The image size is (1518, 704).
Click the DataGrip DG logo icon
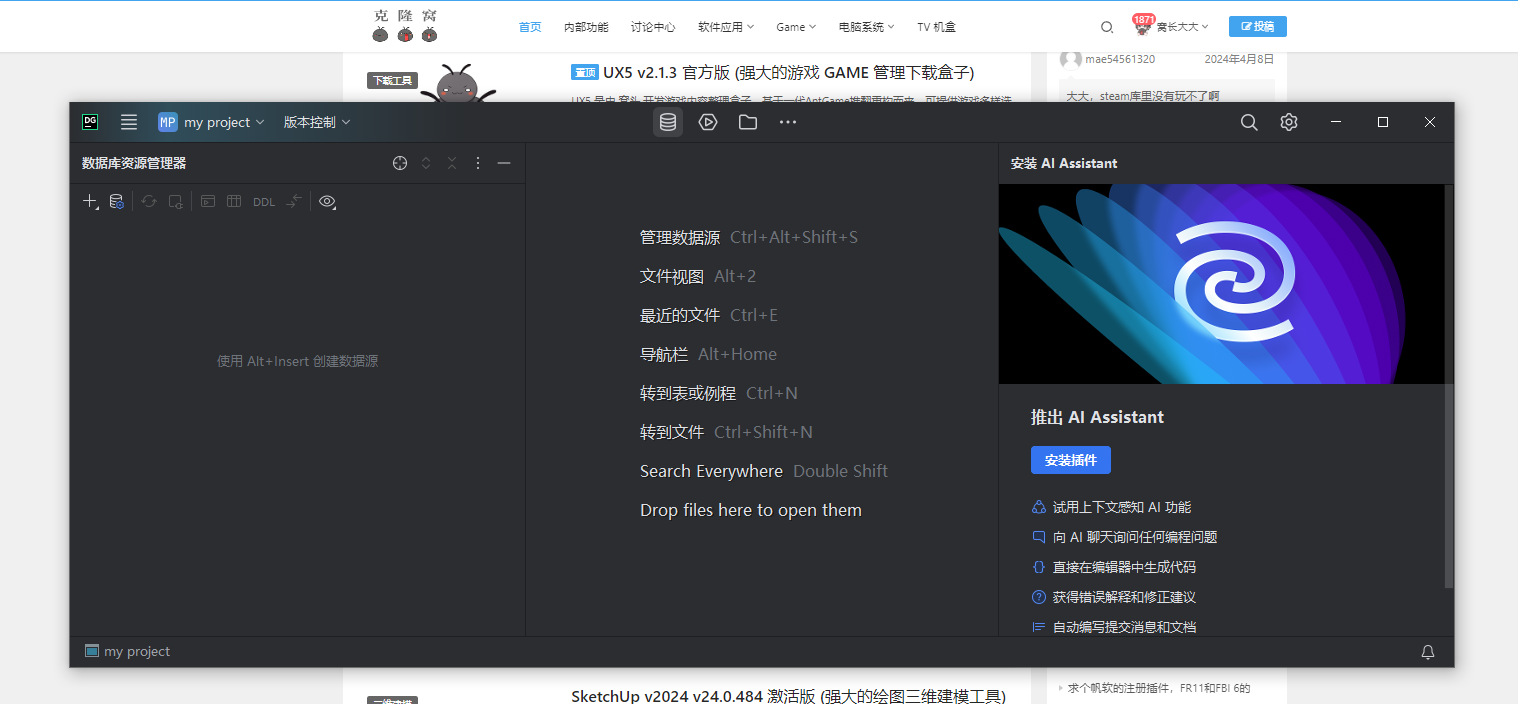coord(90,122)
